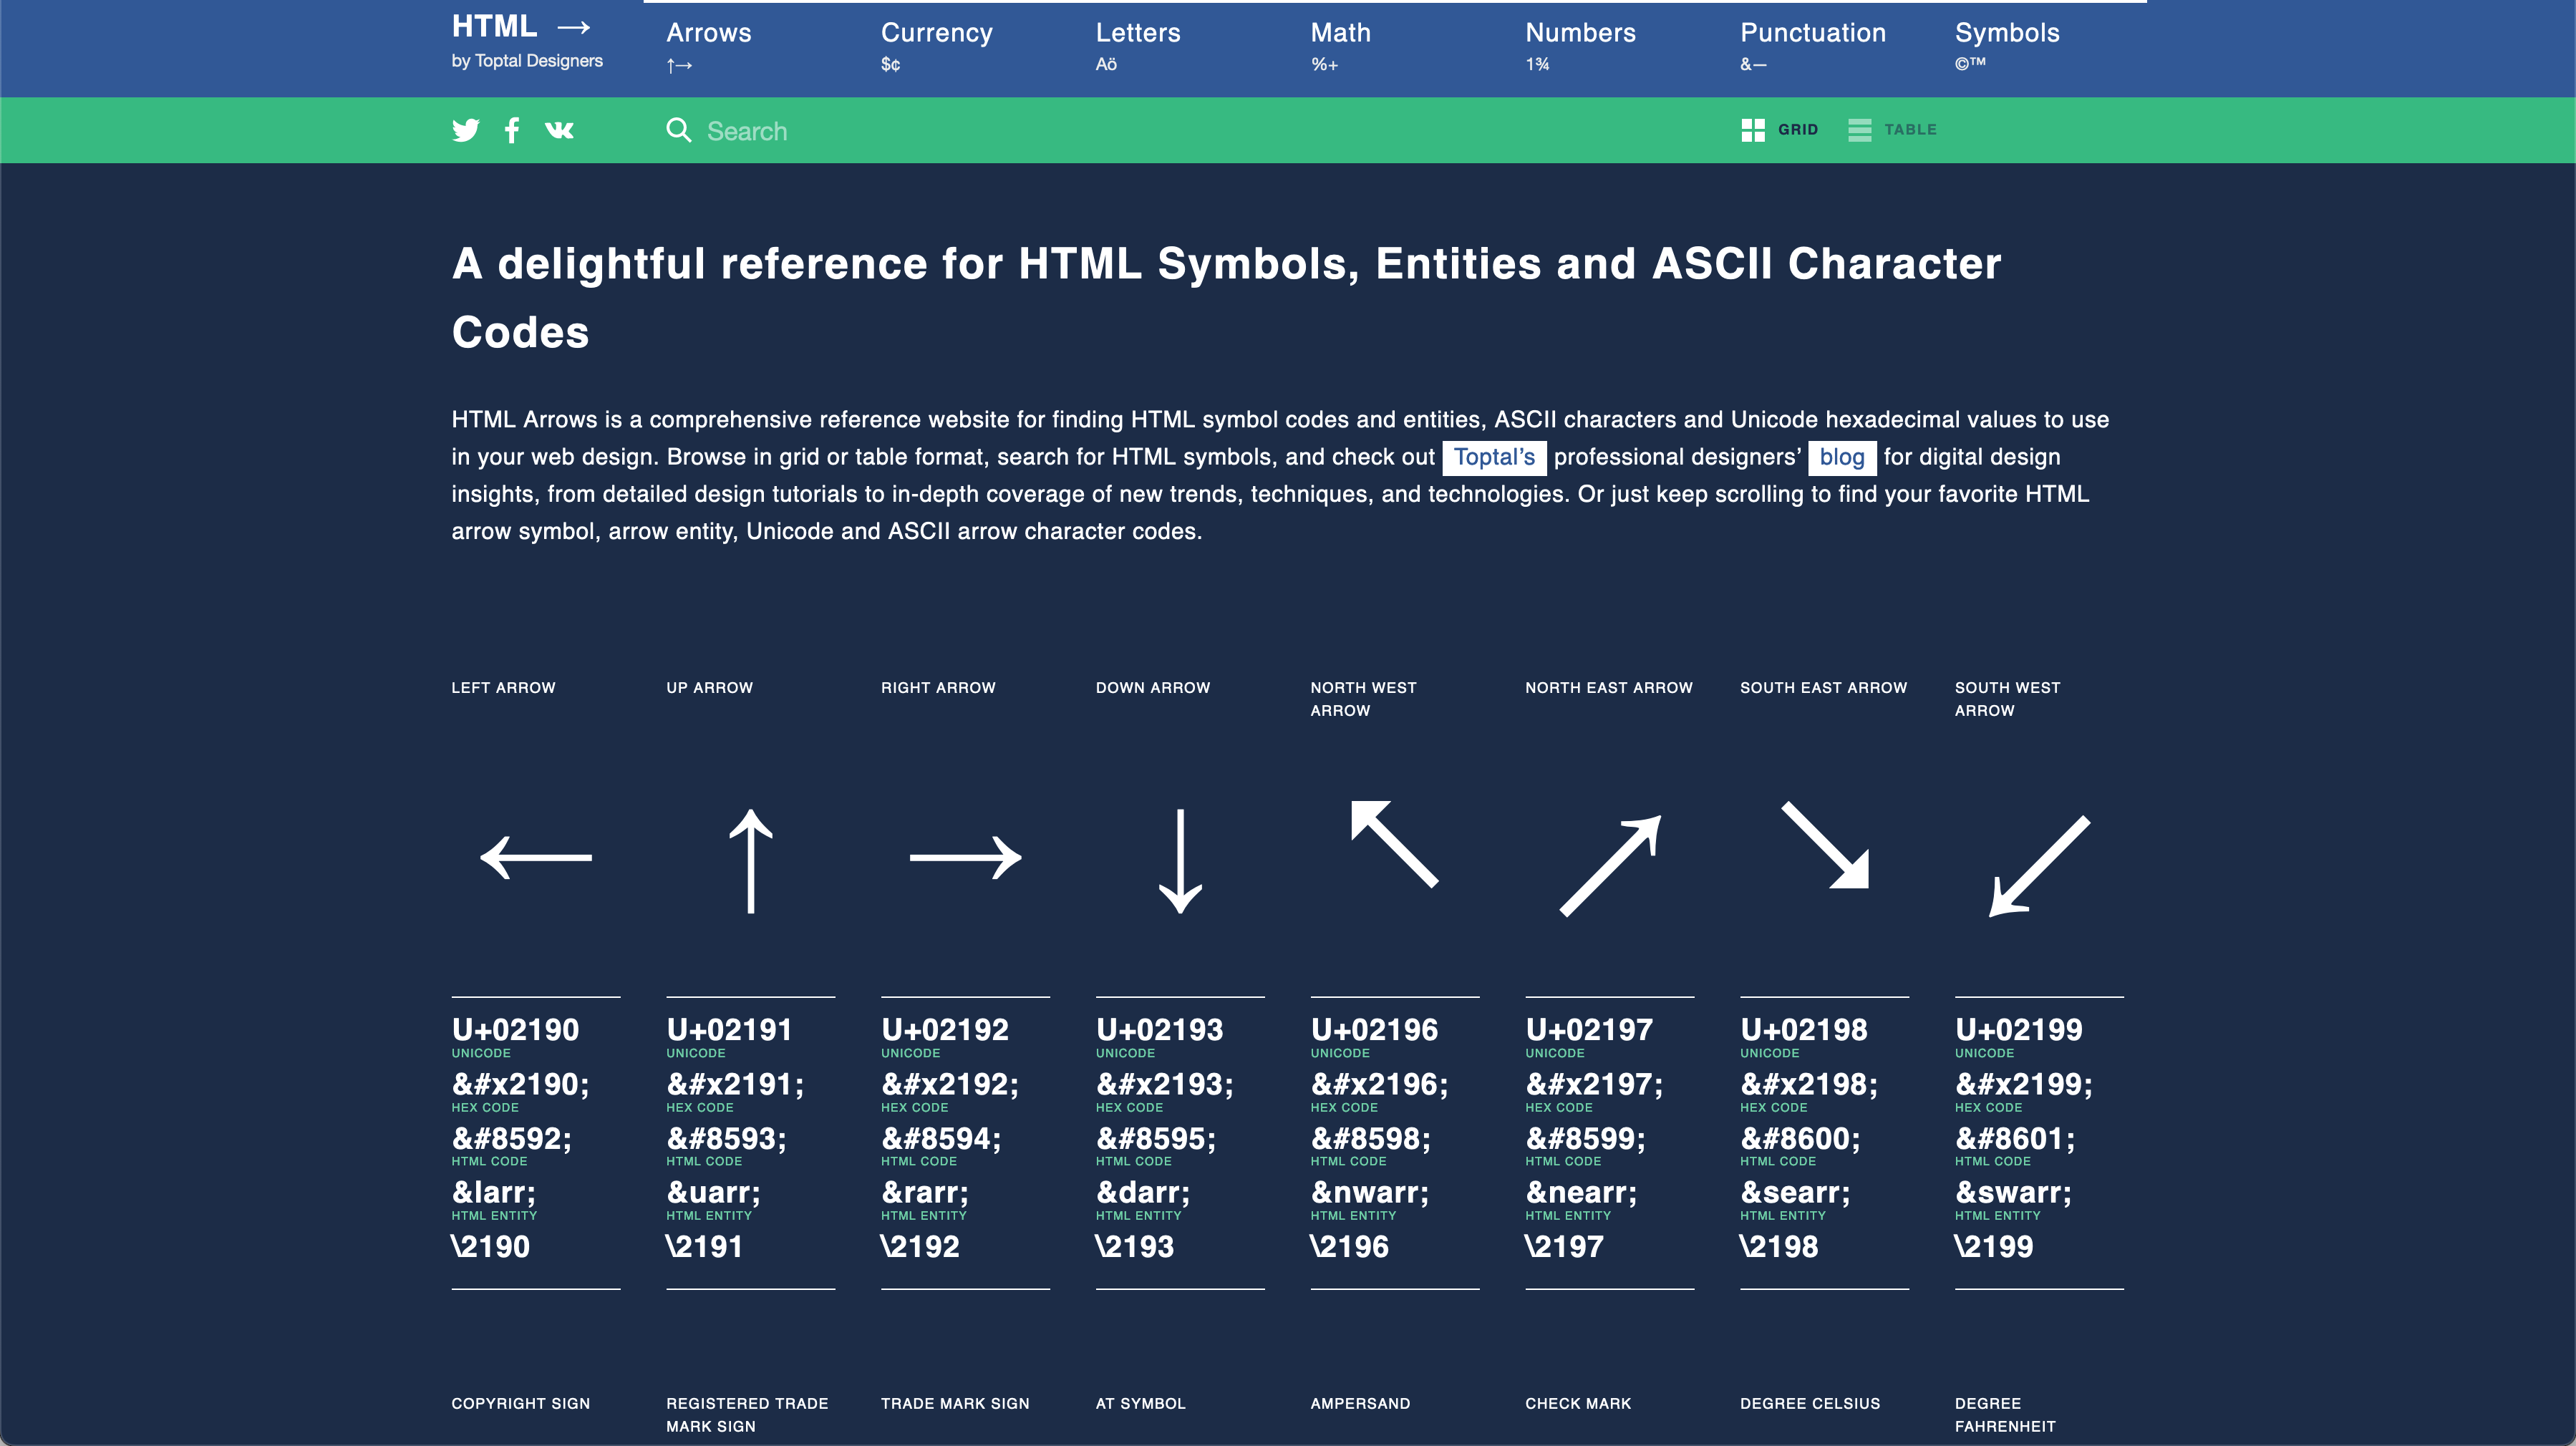Select the north west arrow symbol
Viewport: 2576px width, 1446px height.
pyautogui.click(x=1395, y=843)
